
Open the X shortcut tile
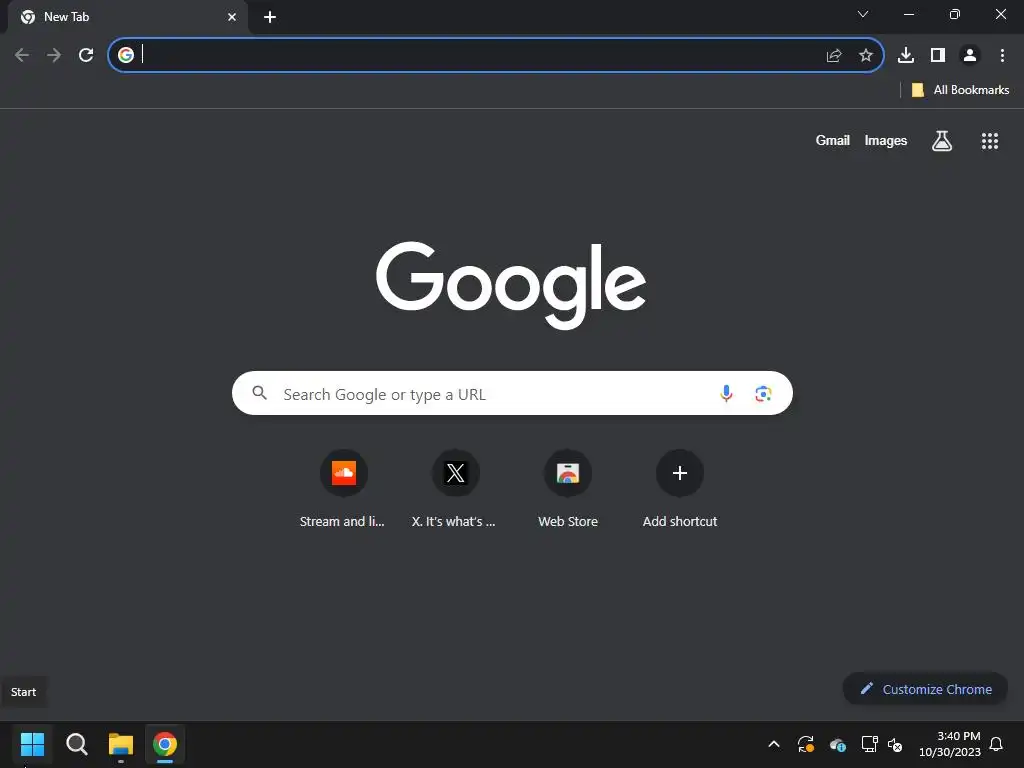coord(455,488)
